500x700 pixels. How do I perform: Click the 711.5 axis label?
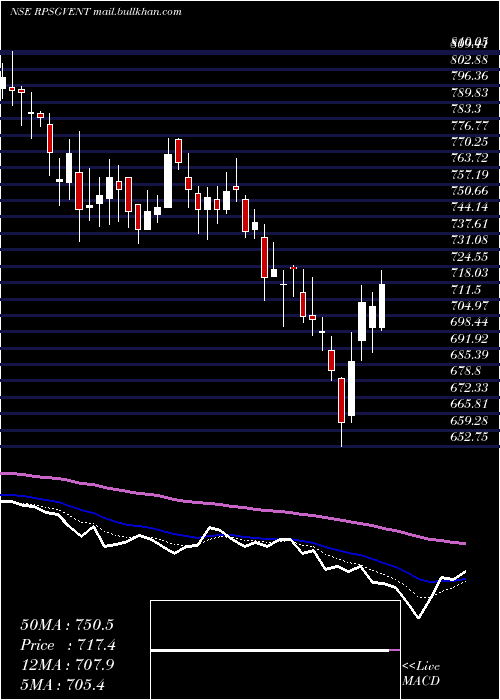click(x=466, y=290)
